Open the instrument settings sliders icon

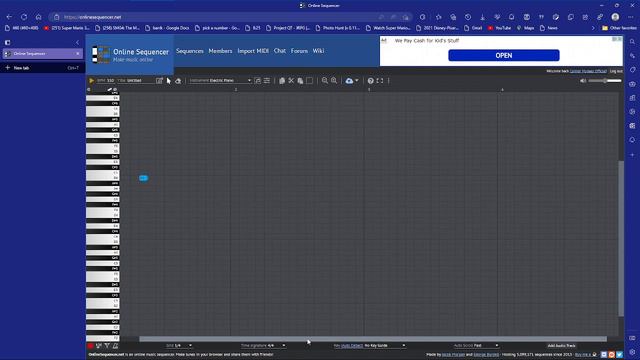pos(267,81)
